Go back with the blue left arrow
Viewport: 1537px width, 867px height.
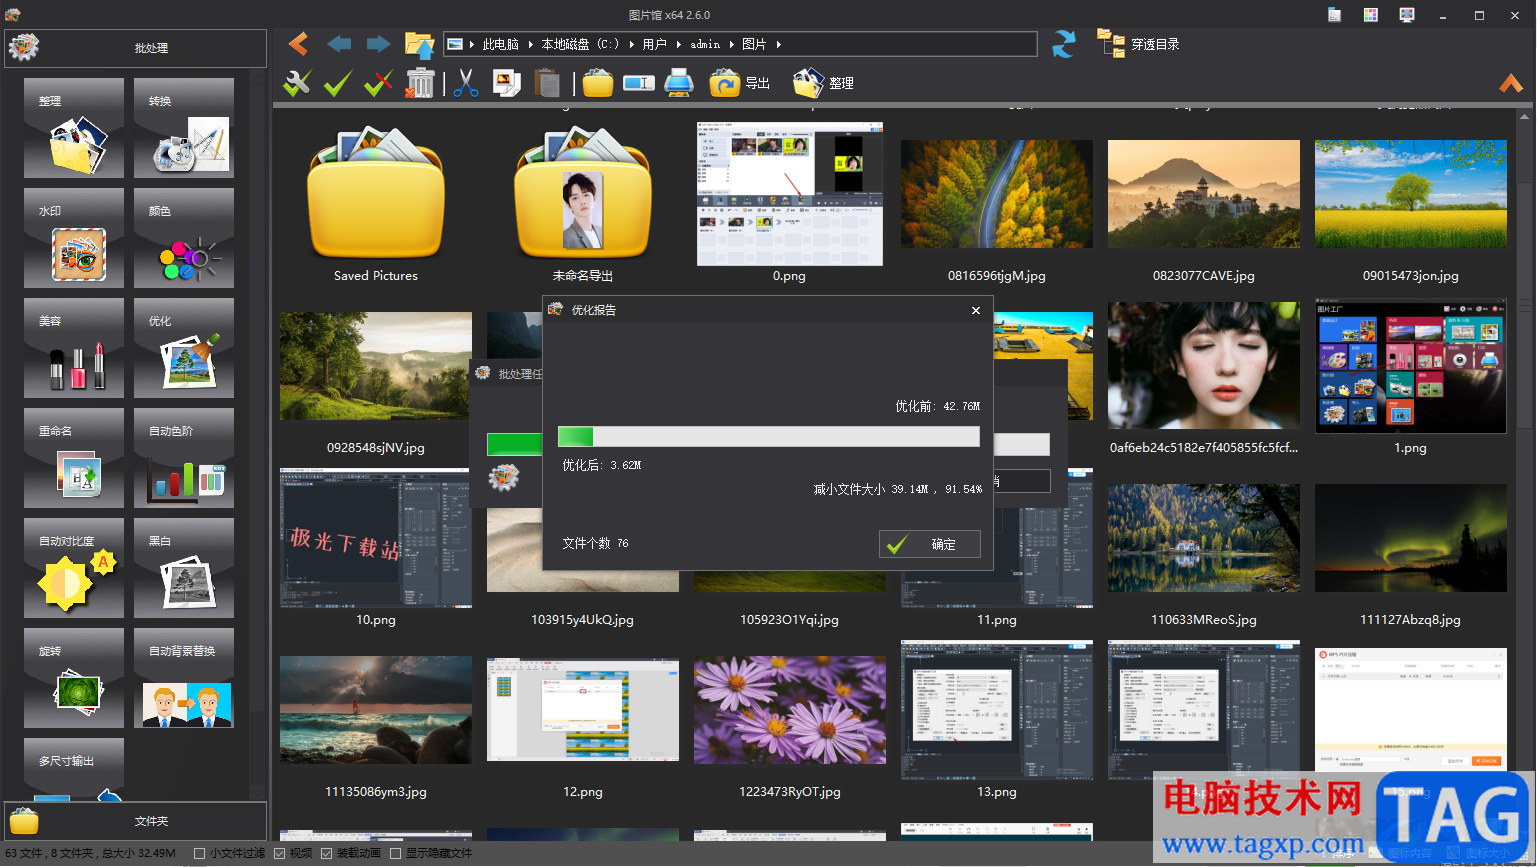[339, 44]
